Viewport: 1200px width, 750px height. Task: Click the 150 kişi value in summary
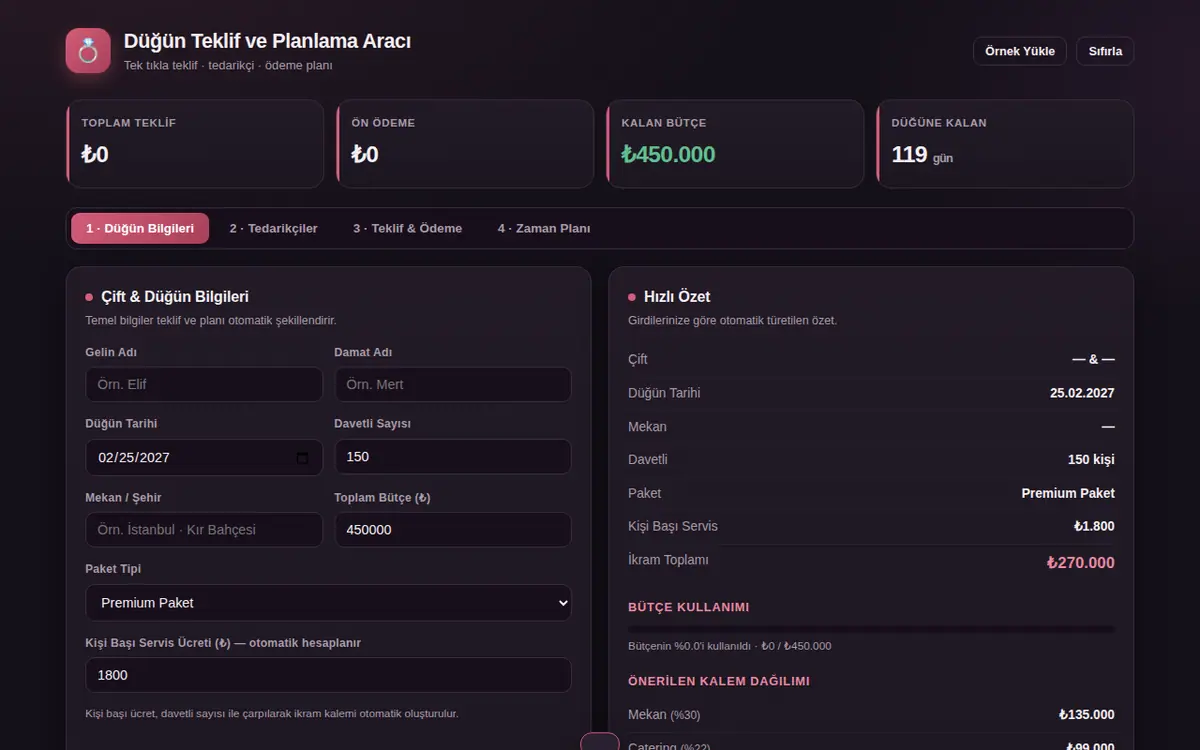[x=1091, y=460]
